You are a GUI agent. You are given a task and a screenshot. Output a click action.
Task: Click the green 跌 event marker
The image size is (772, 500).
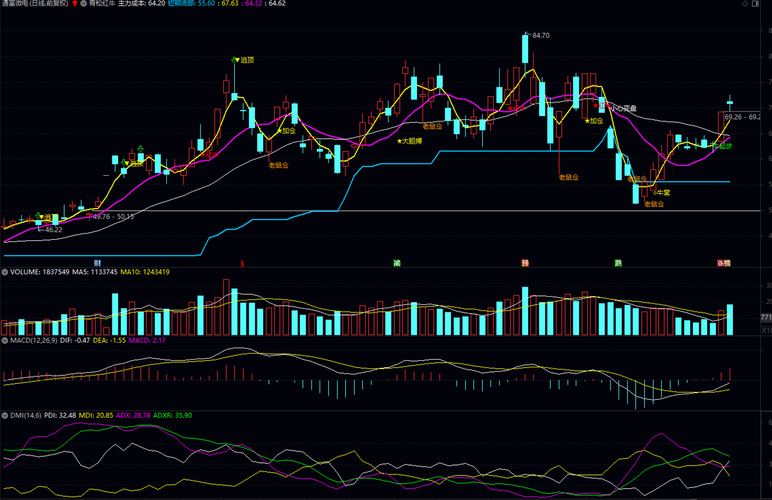[618, 263]
